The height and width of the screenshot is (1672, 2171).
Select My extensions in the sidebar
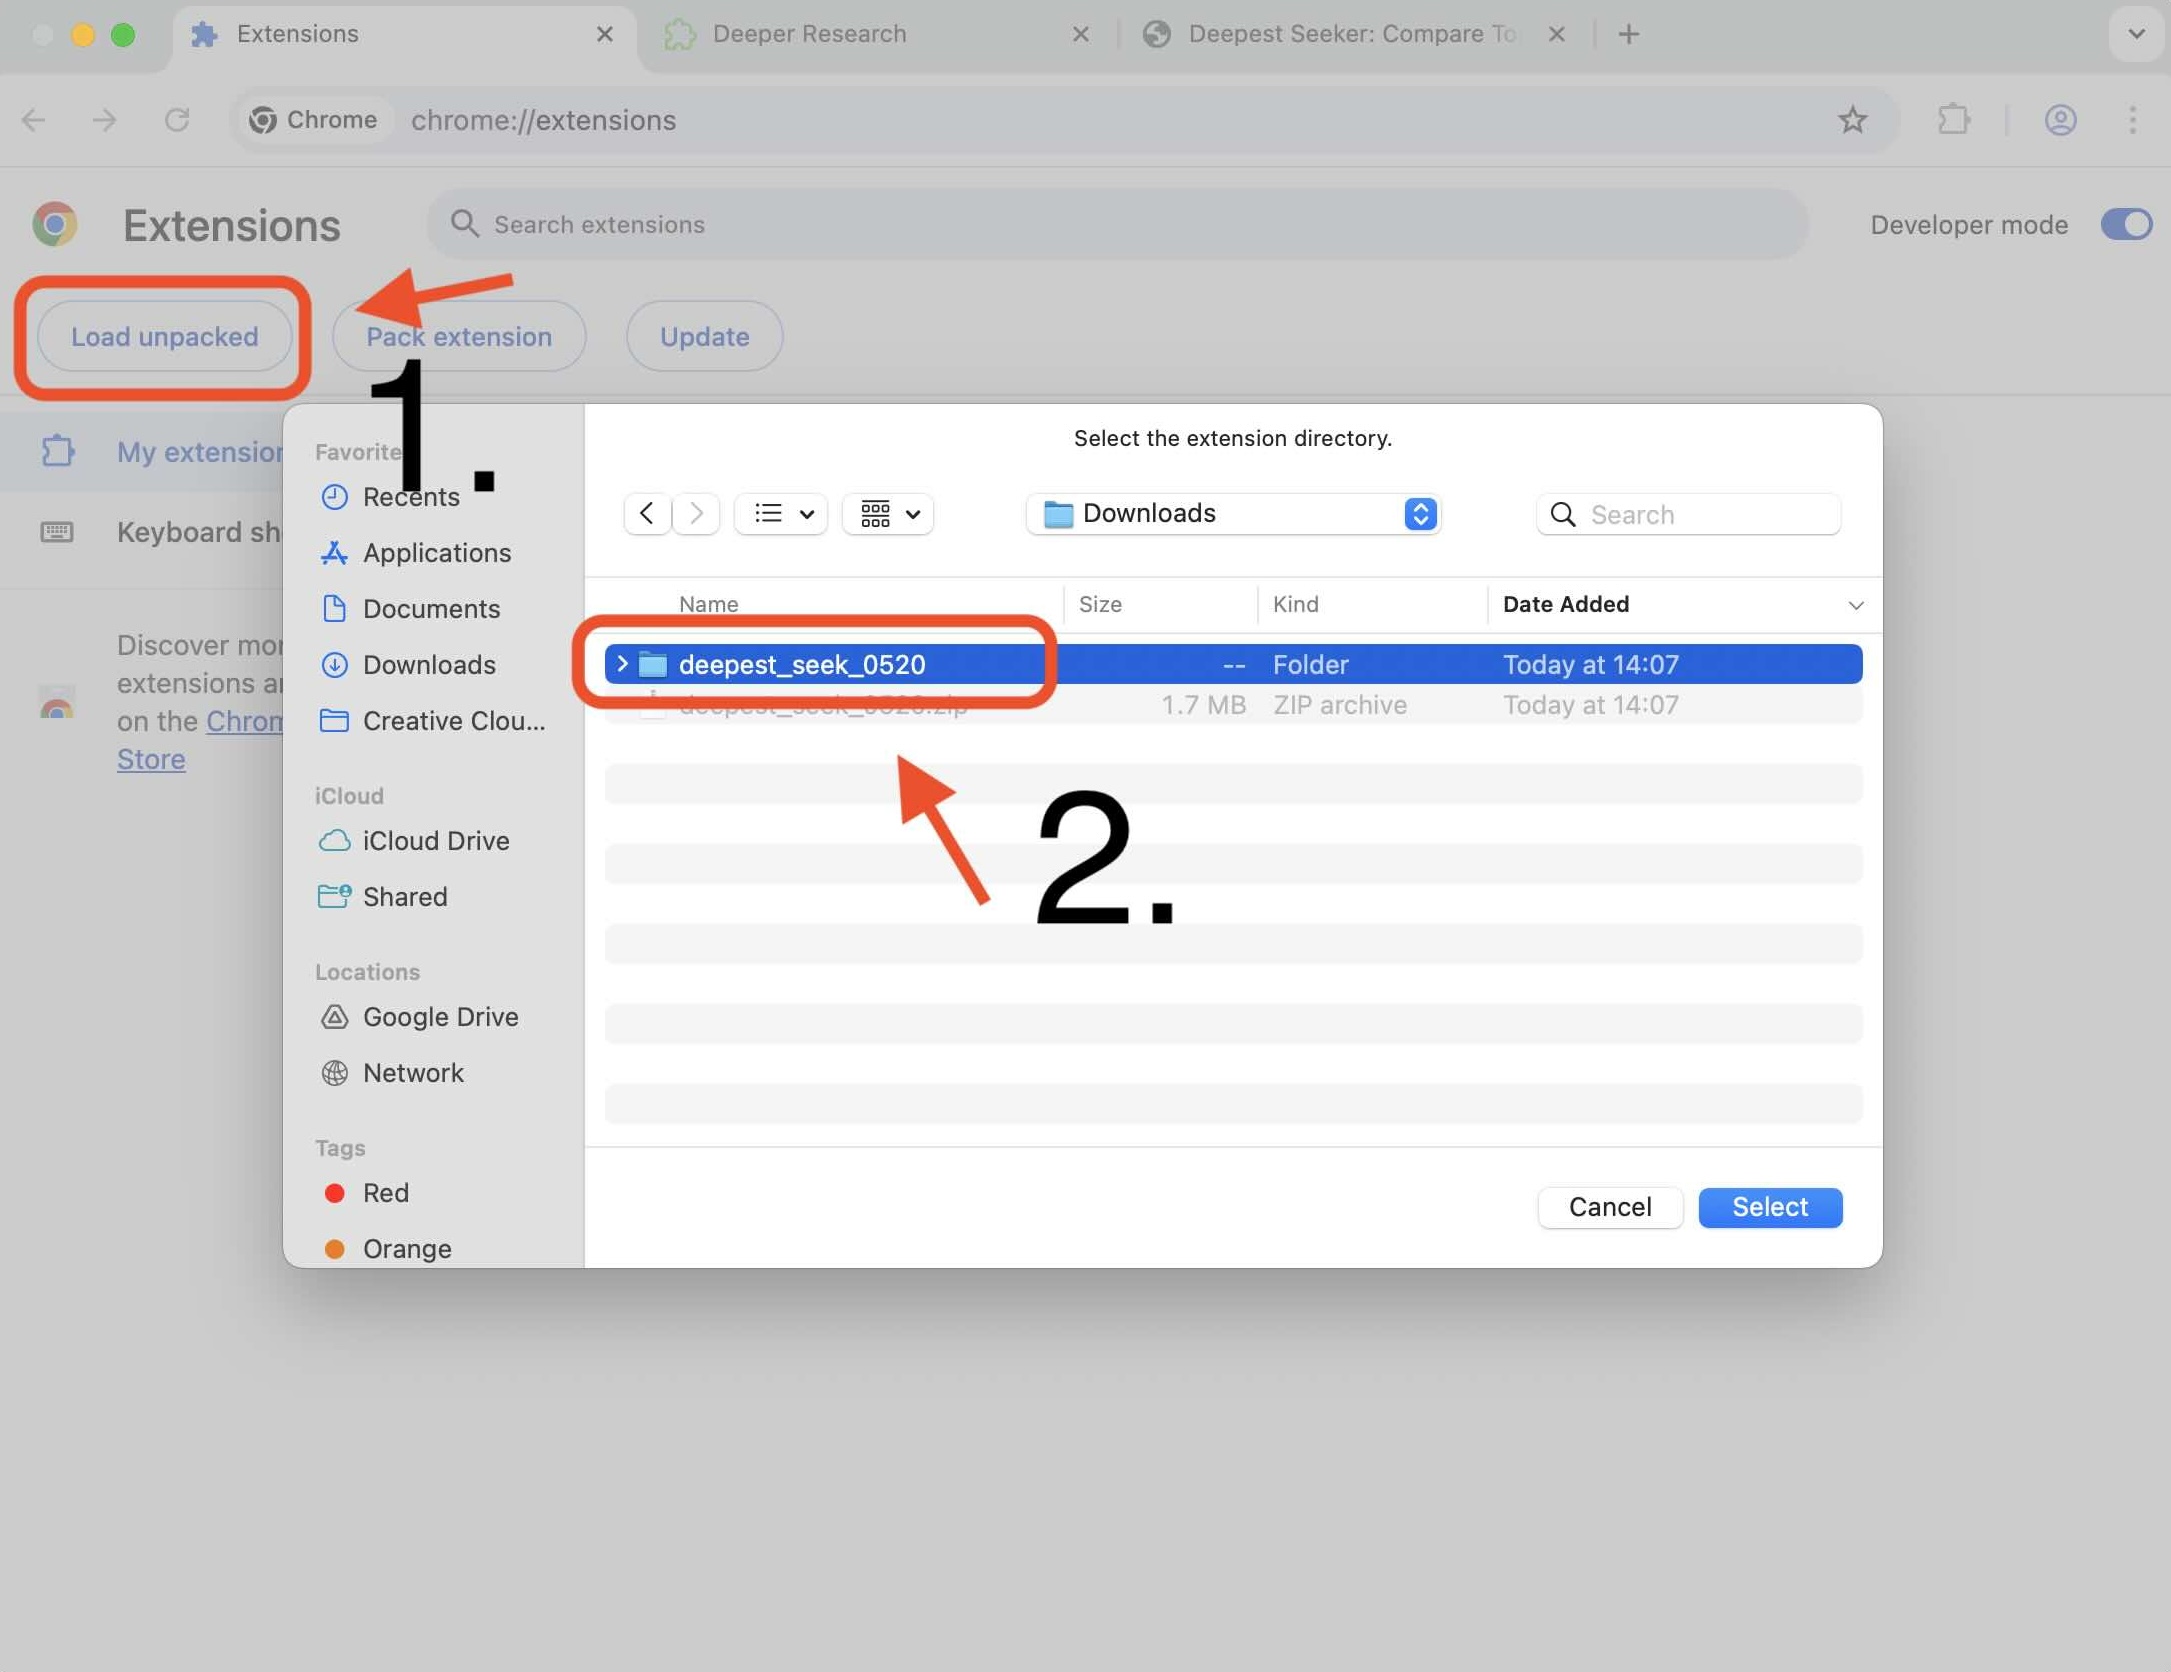142,452
